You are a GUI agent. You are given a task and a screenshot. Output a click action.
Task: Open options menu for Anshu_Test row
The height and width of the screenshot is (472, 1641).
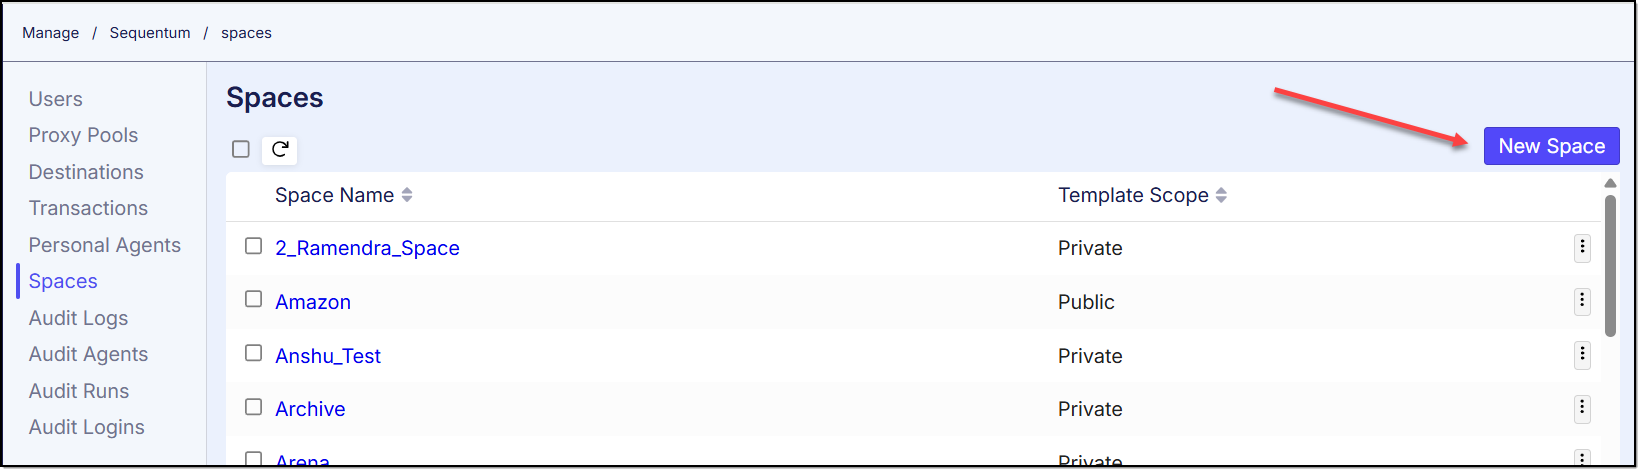pos(1582,355)
